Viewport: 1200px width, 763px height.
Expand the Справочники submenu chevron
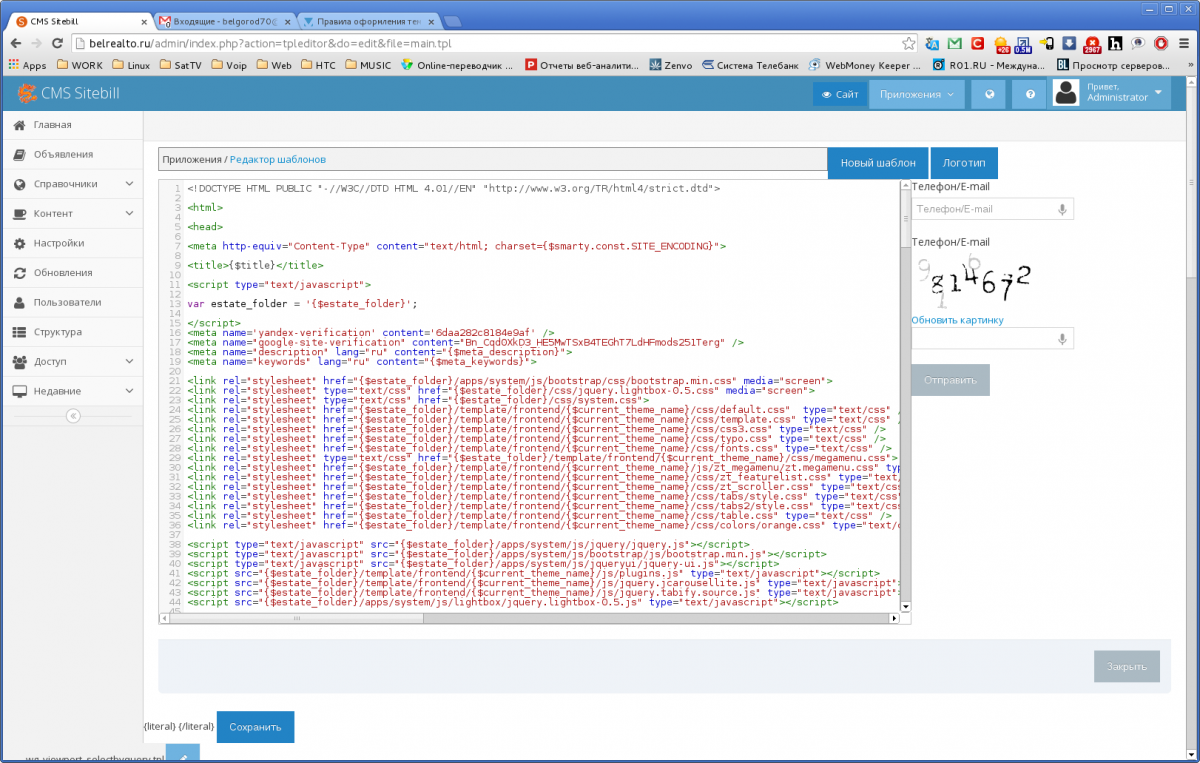point(130,184)
